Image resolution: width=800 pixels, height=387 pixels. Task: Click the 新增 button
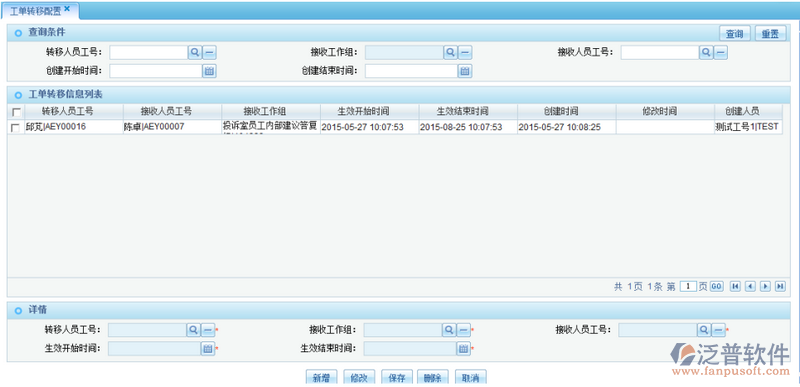321,378
